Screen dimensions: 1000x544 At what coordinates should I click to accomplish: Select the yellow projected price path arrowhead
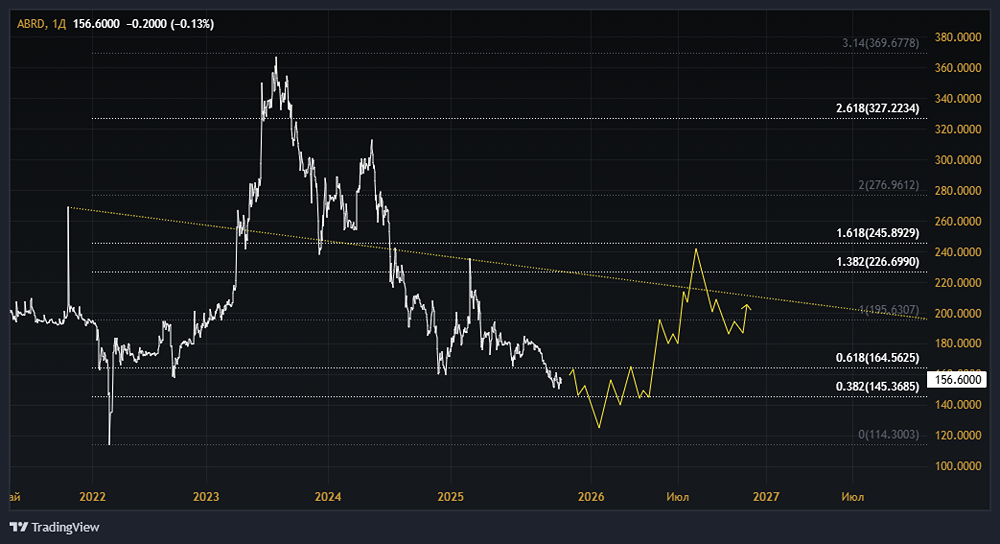[747, 307]
